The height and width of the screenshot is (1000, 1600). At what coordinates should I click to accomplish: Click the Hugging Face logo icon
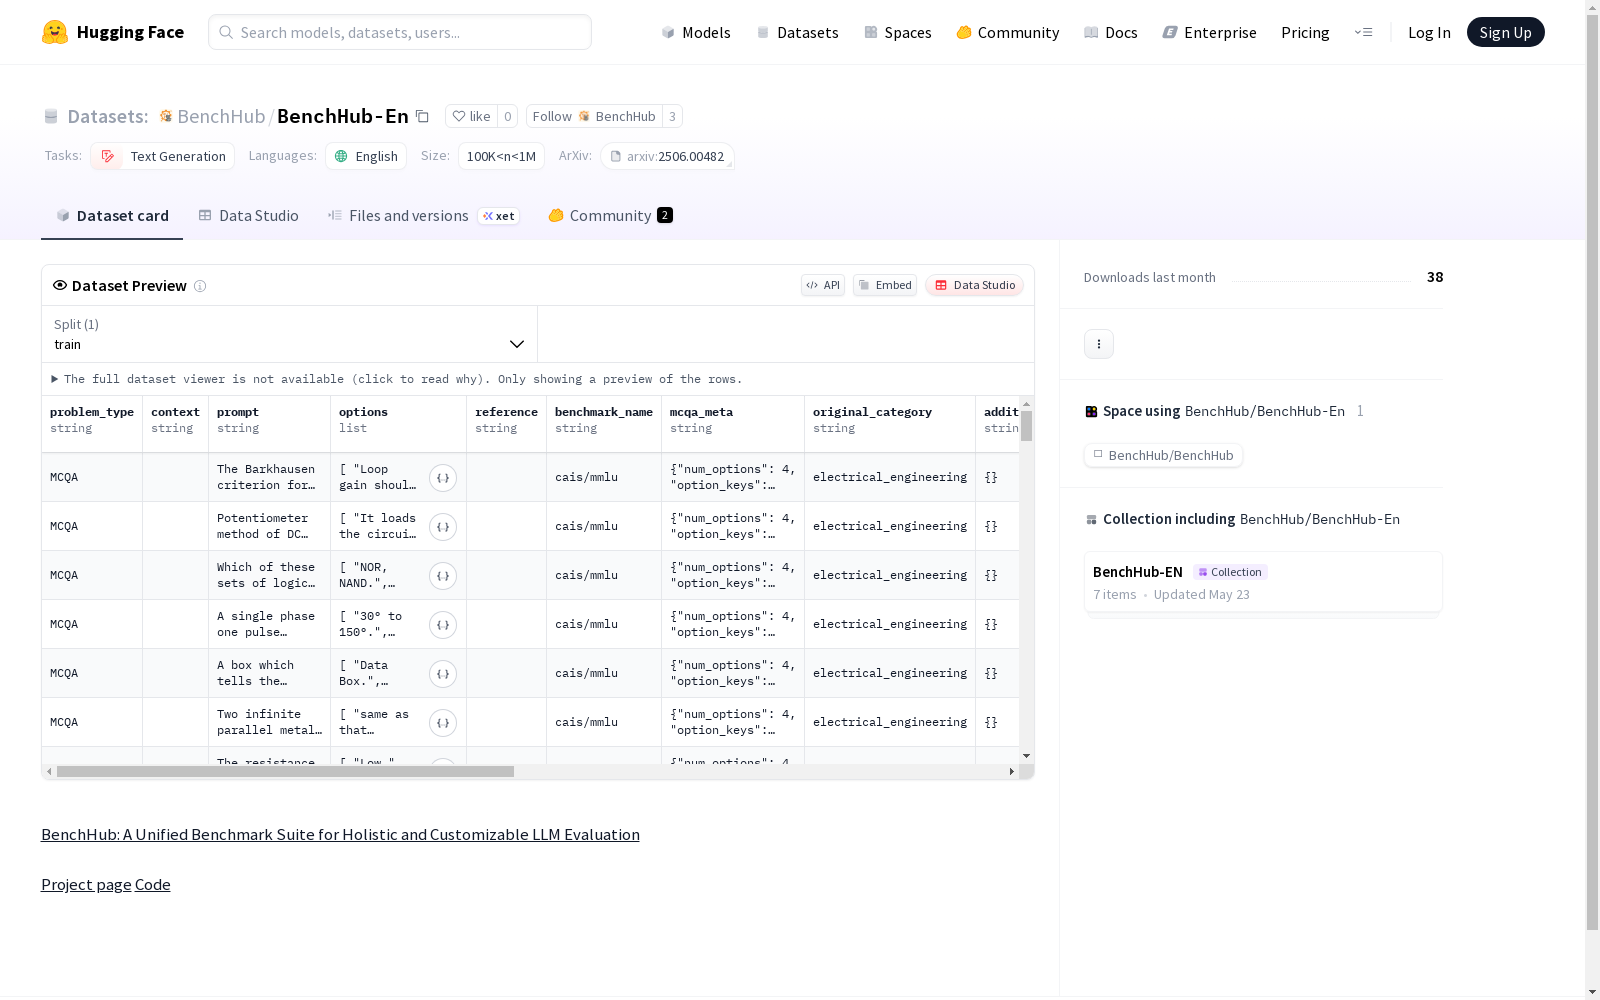point(55,32)
